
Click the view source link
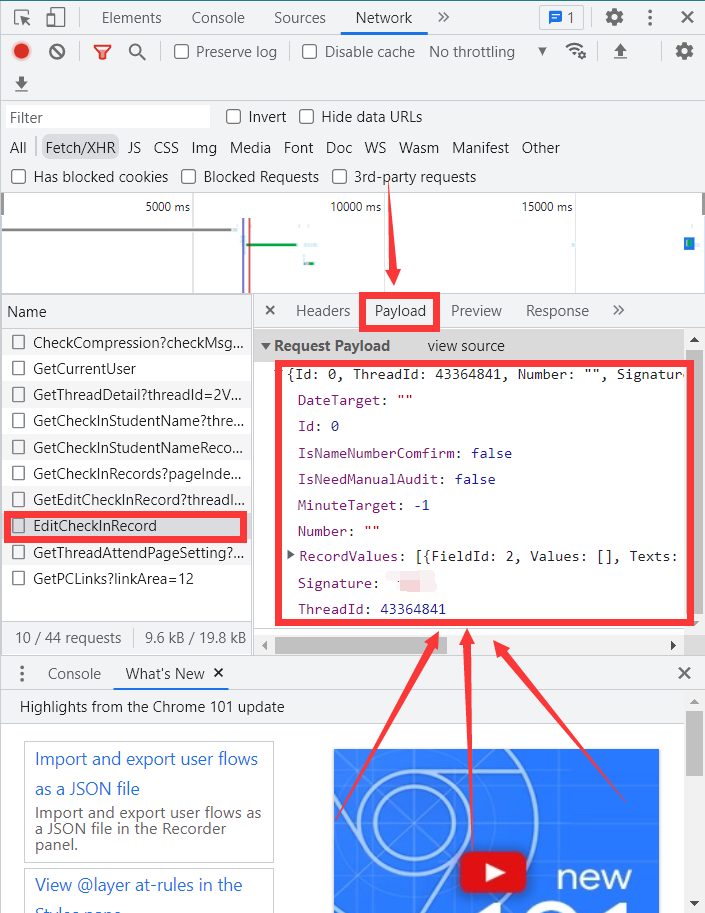466,346
